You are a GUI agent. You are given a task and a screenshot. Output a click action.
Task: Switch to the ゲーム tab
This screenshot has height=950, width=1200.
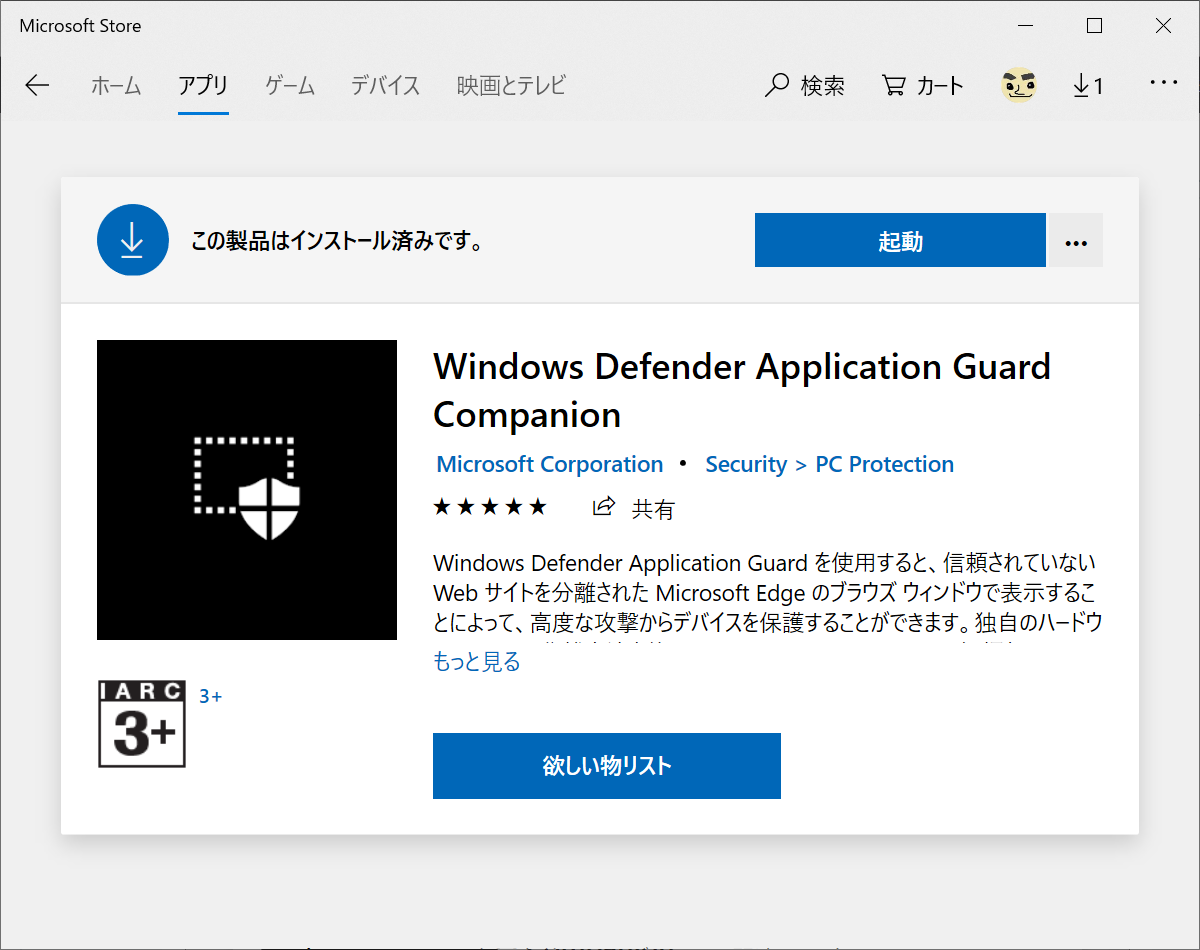290,86
